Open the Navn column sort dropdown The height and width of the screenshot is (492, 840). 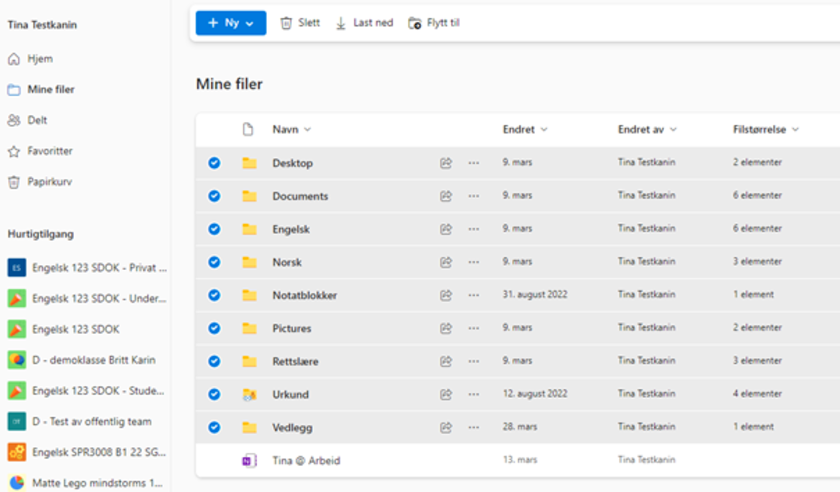pyautogui.click(x=292, y=130)
